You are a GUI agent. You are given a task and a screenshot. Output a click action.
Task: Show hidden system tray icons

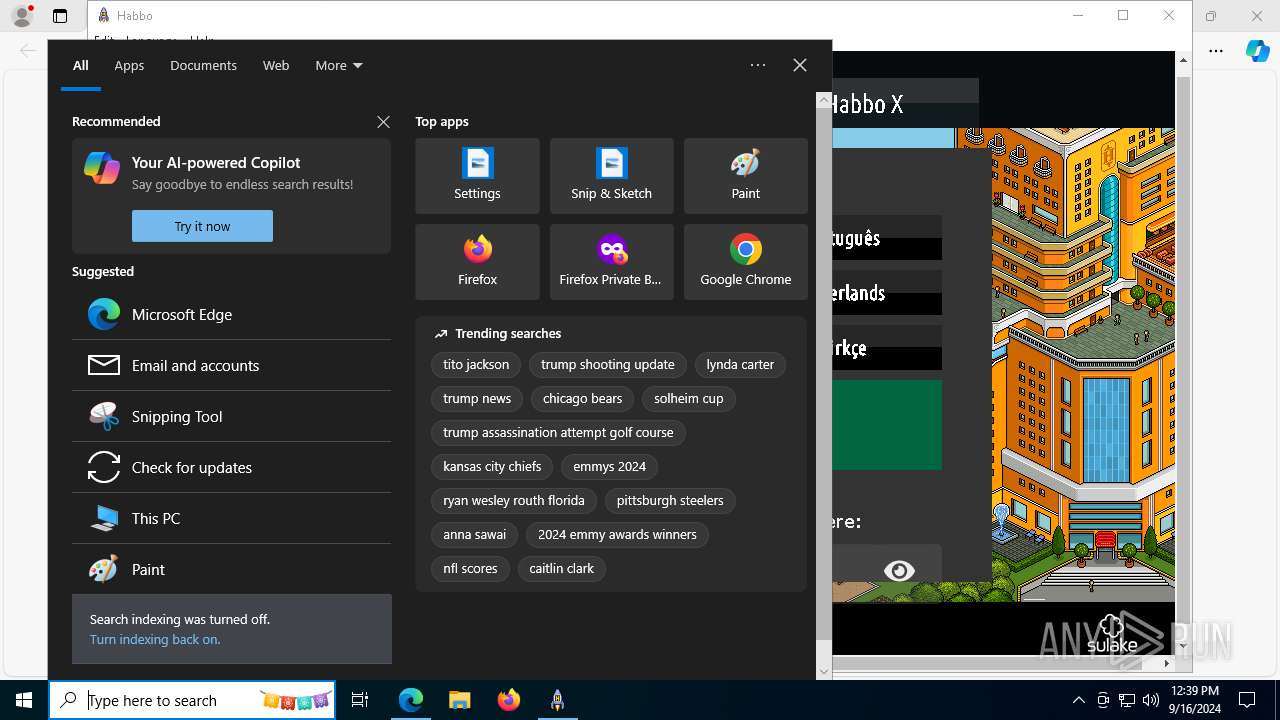1078,700
